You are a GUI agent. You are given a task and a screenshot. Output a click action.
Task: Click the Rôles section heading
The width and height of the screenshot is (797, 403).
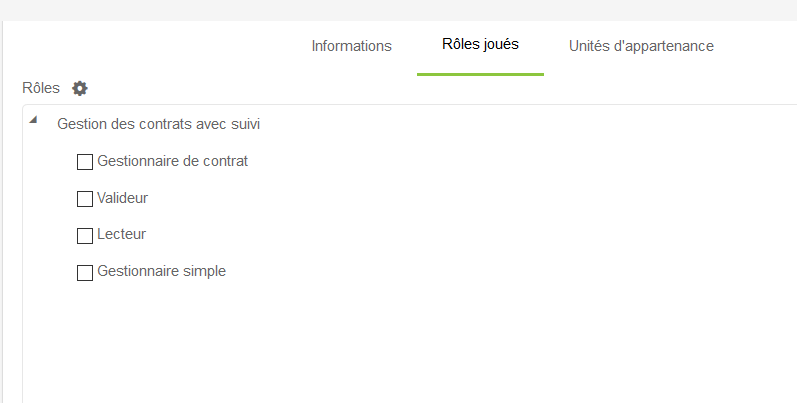(x=41, y=88)
